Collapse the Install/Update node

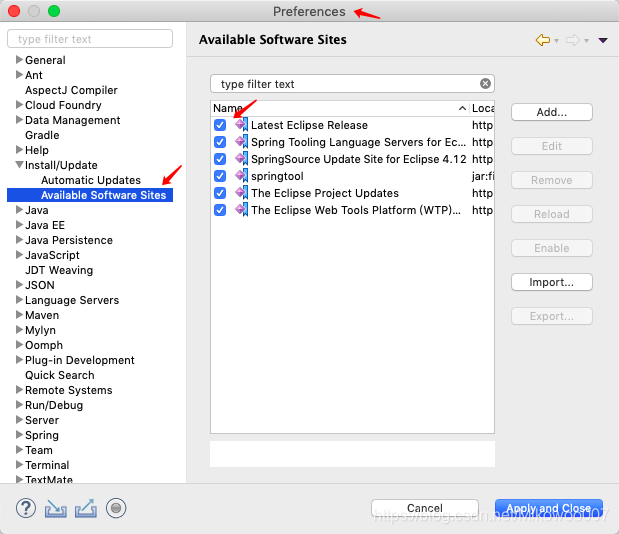point(19,165)
